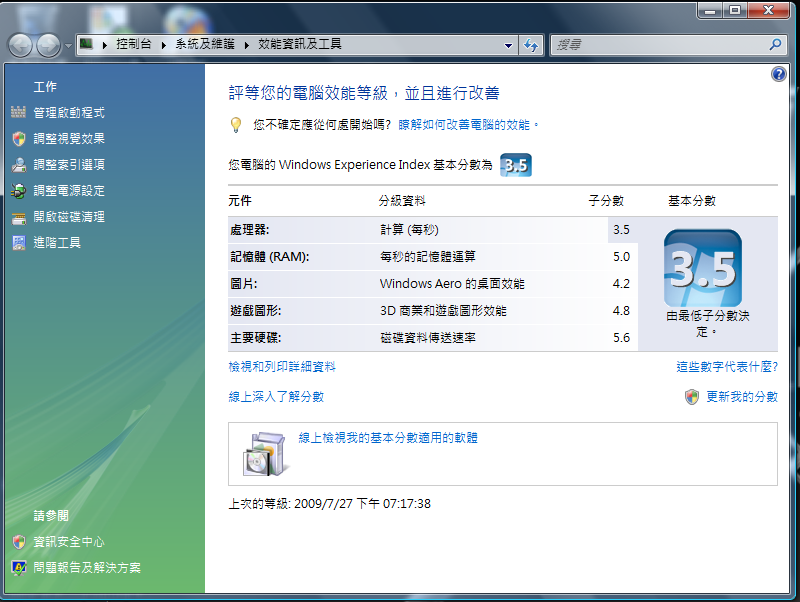Close the window
Viewport: 800px width, 602px height.
click(769, 10)
